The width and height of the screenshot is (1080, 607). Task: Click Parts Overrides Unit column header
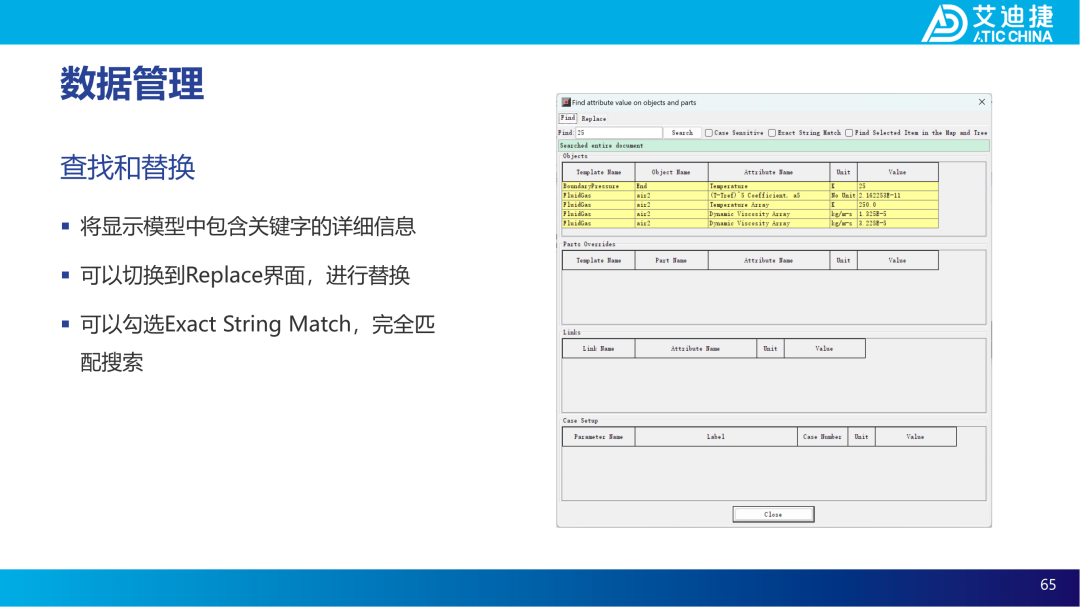[843, 260]
